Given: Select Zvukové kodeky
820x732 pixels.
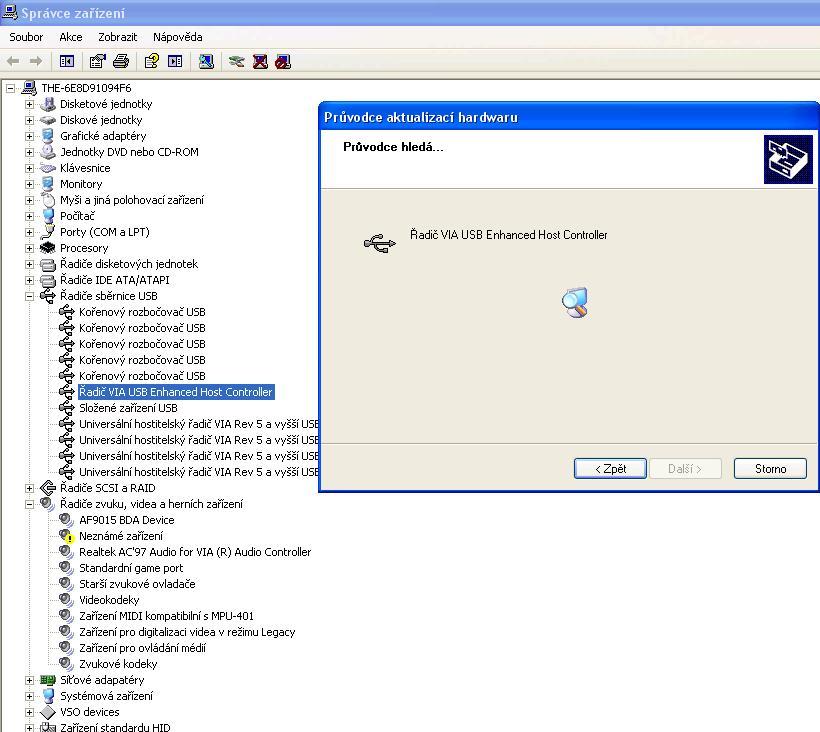Looking at the screenshot, I should pos(118,664).
